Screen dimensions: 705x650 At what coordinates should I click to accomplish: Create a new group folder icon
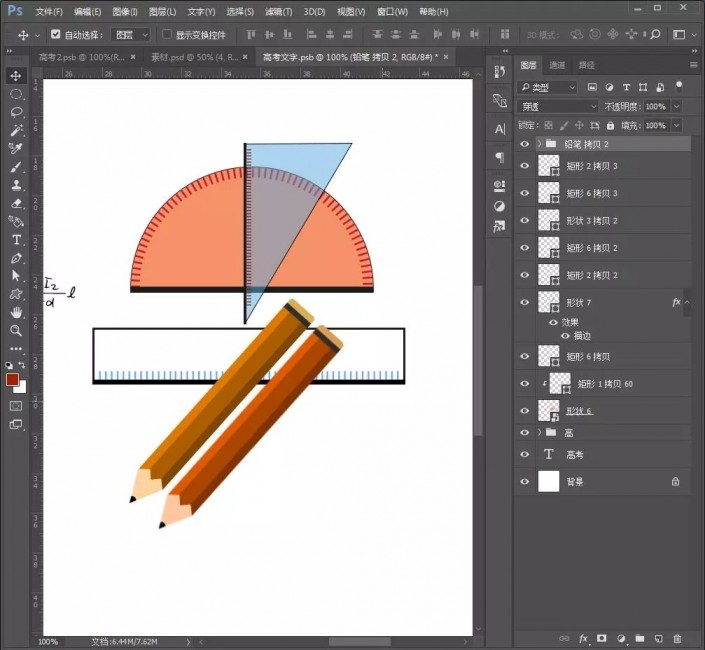coord(640,638)
